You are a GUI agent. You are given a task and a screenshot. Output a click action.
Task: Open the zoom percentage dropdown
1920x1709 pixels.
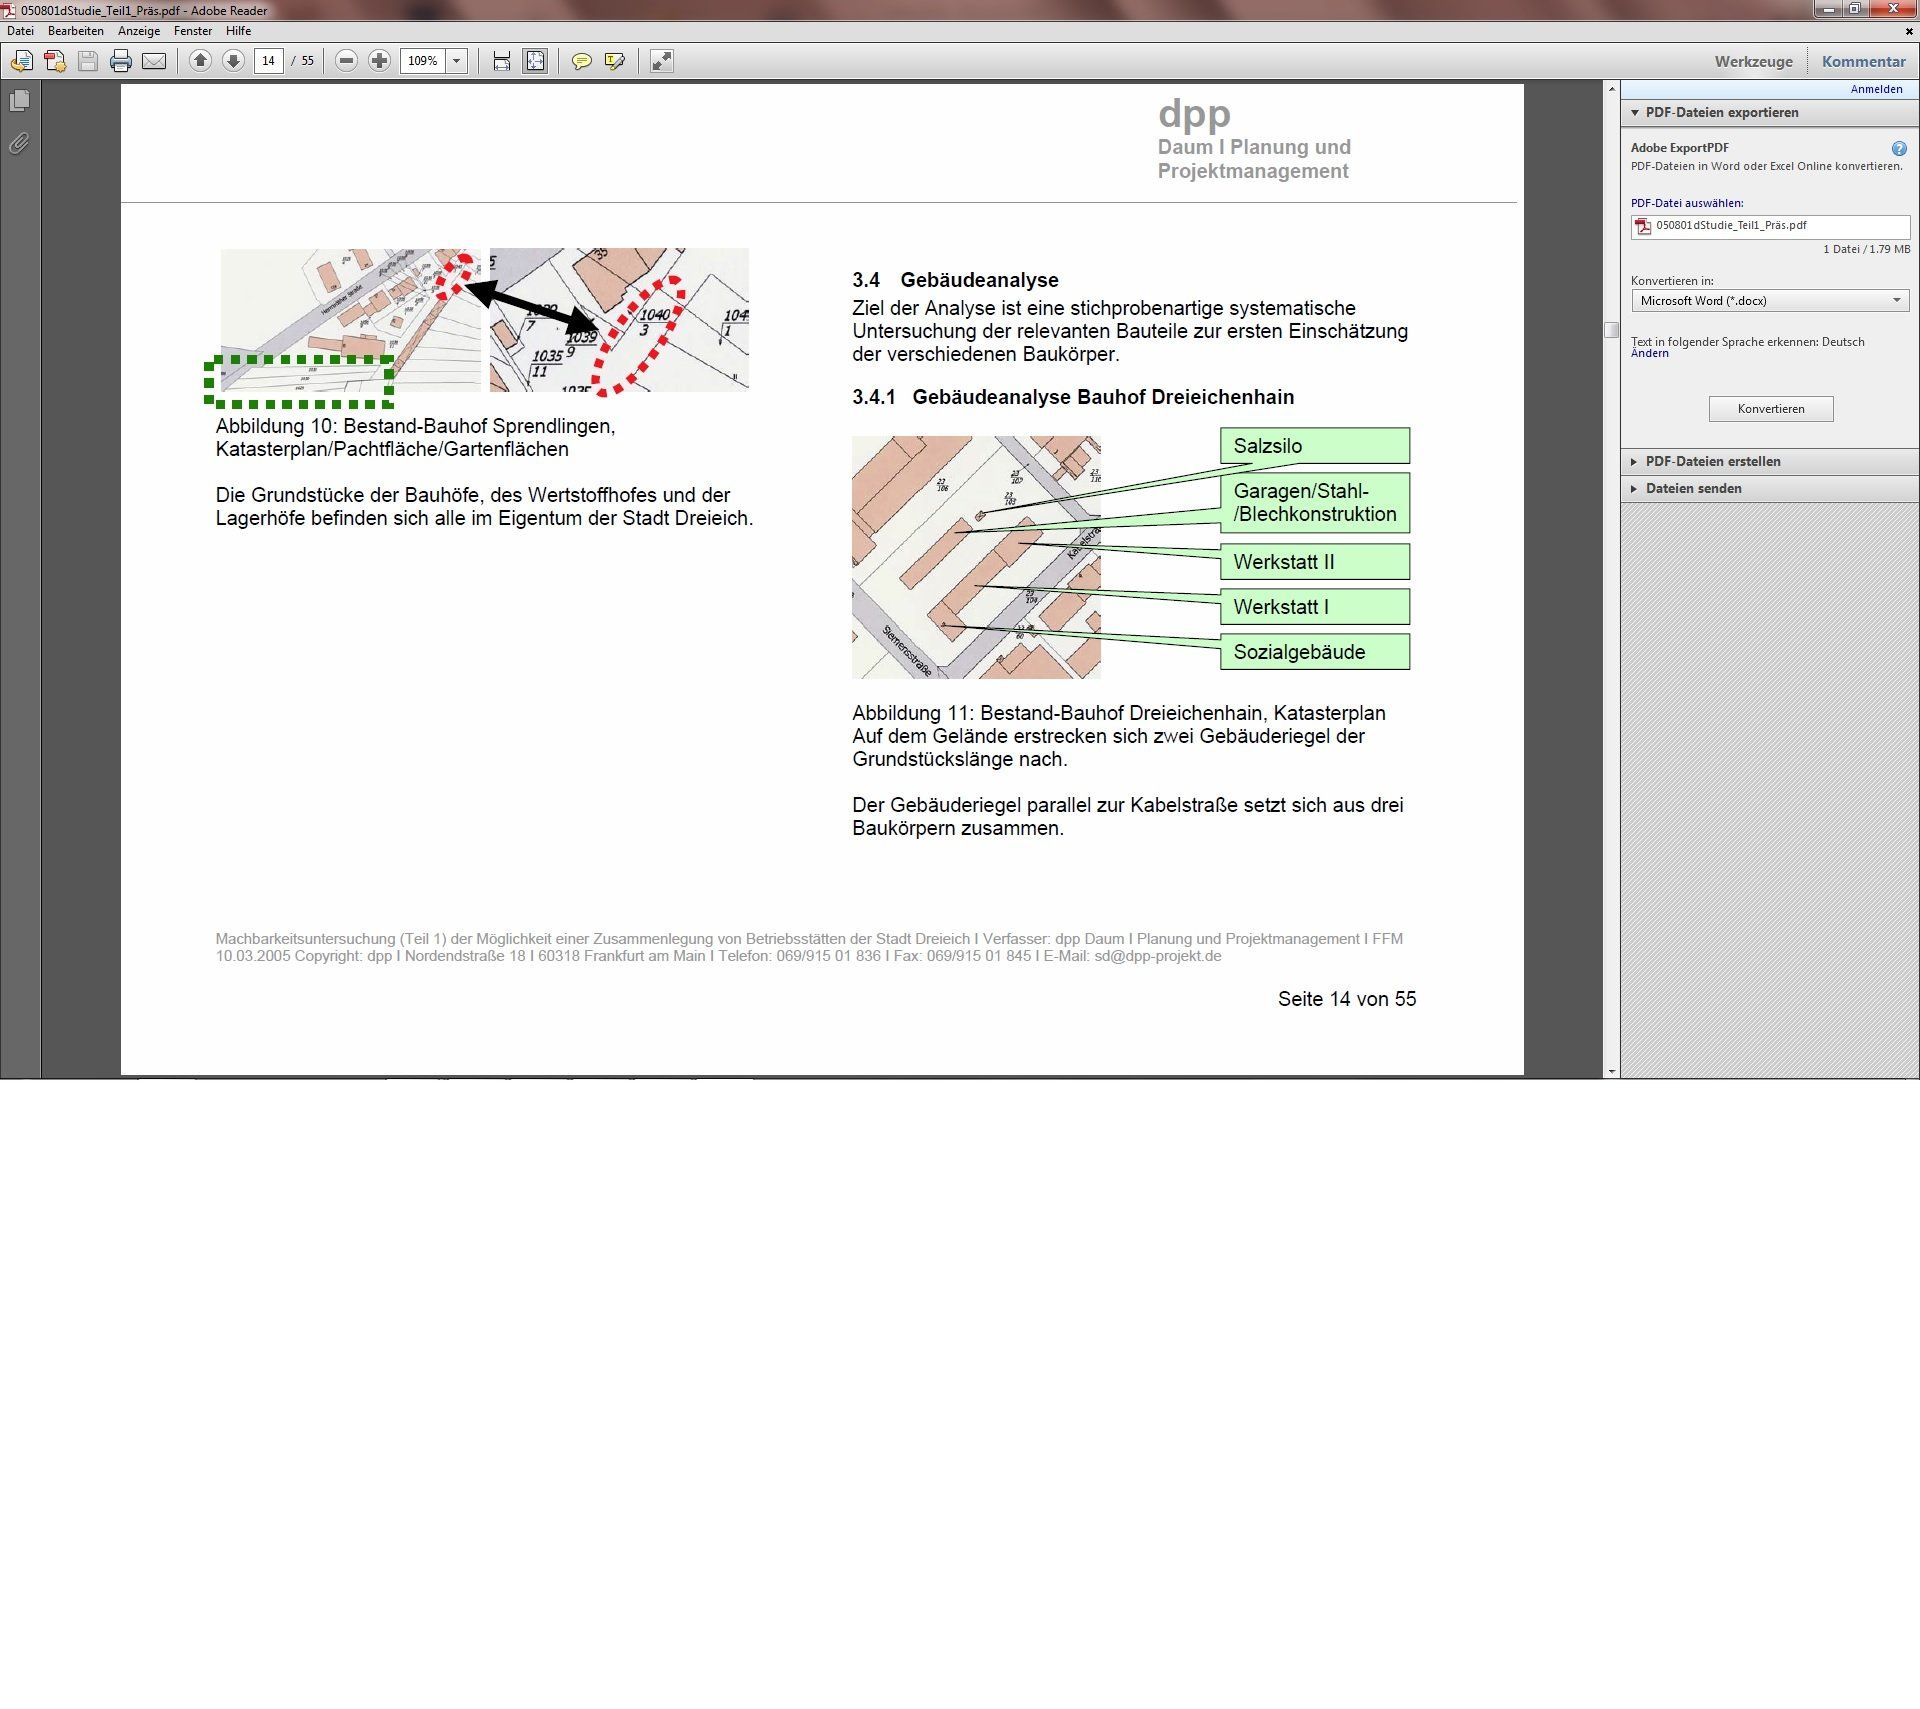click(x=457, y=62)
